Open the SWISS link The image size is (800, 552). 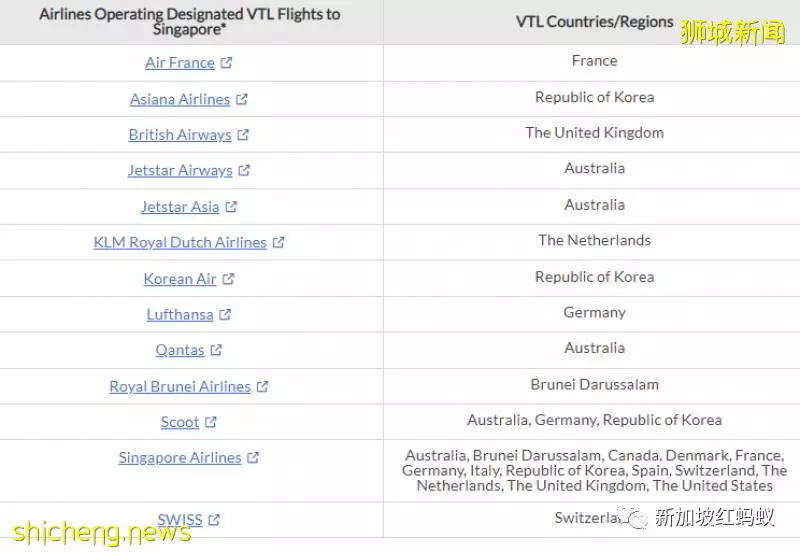click(x=180, y=520)
